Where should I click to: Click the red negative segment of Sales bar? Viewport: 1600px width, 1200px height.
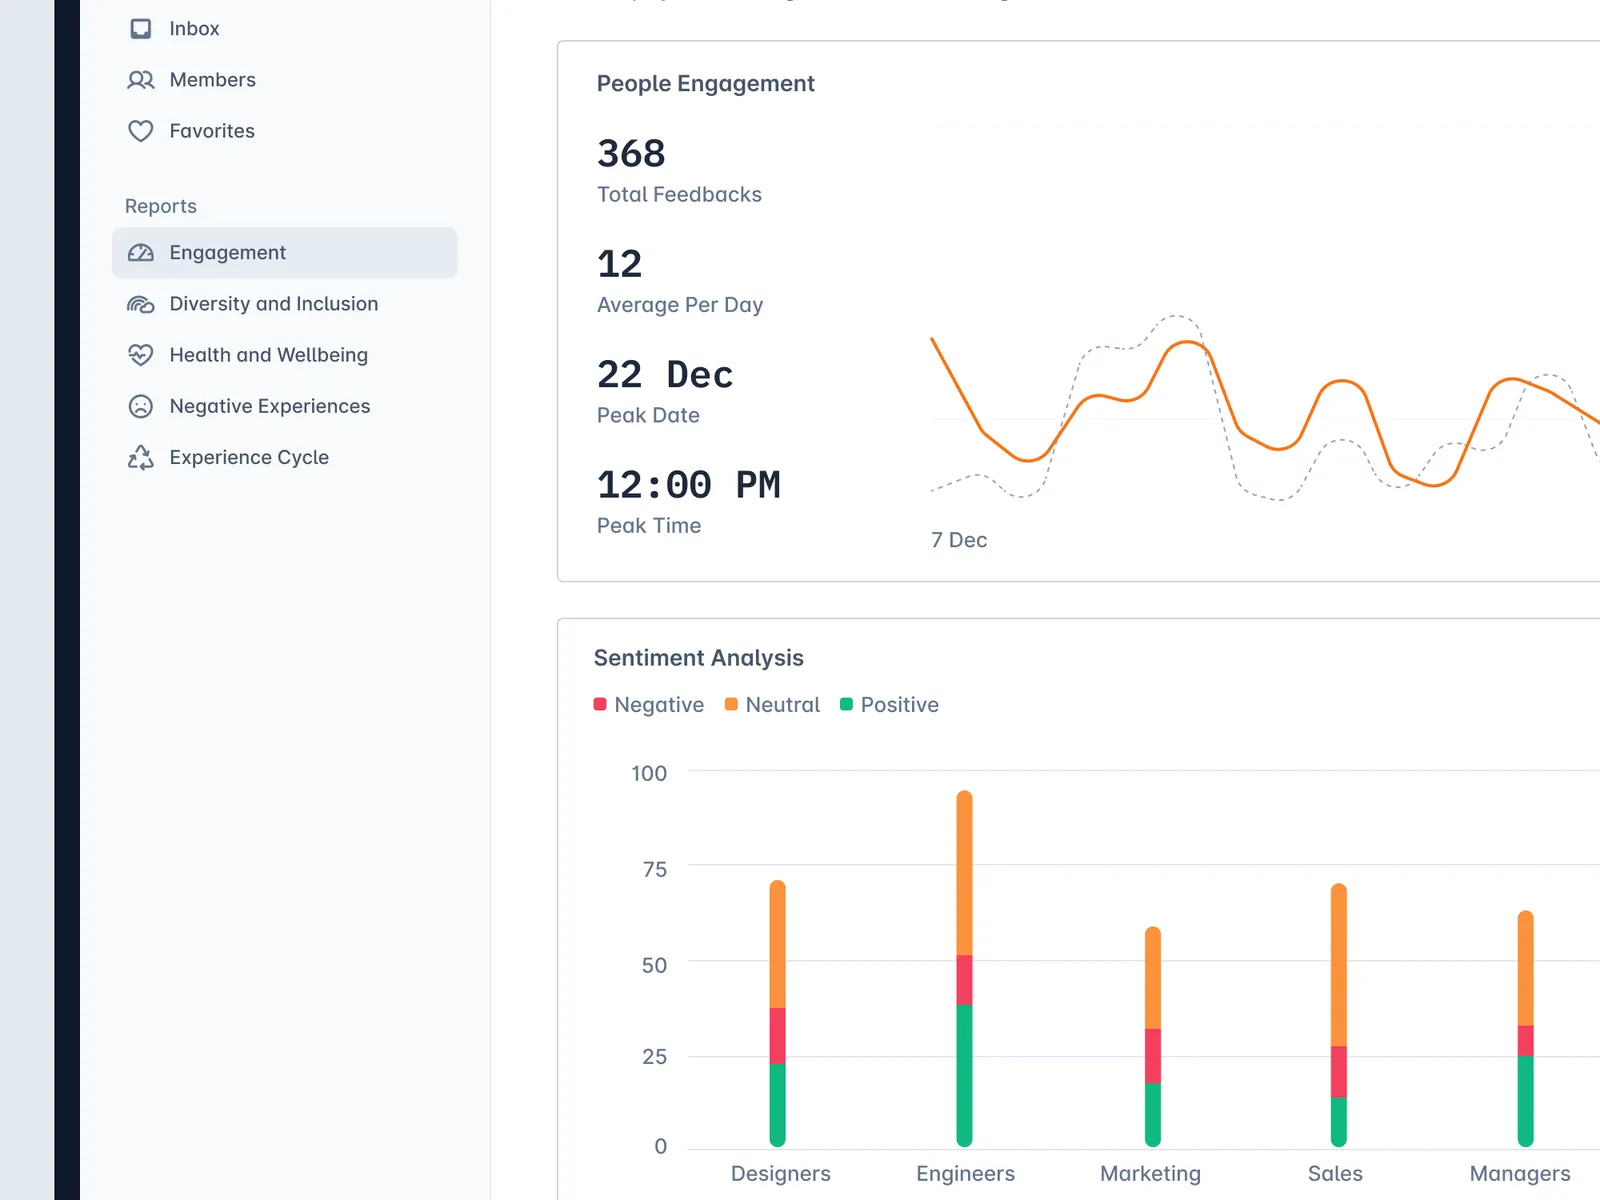1338,1072
